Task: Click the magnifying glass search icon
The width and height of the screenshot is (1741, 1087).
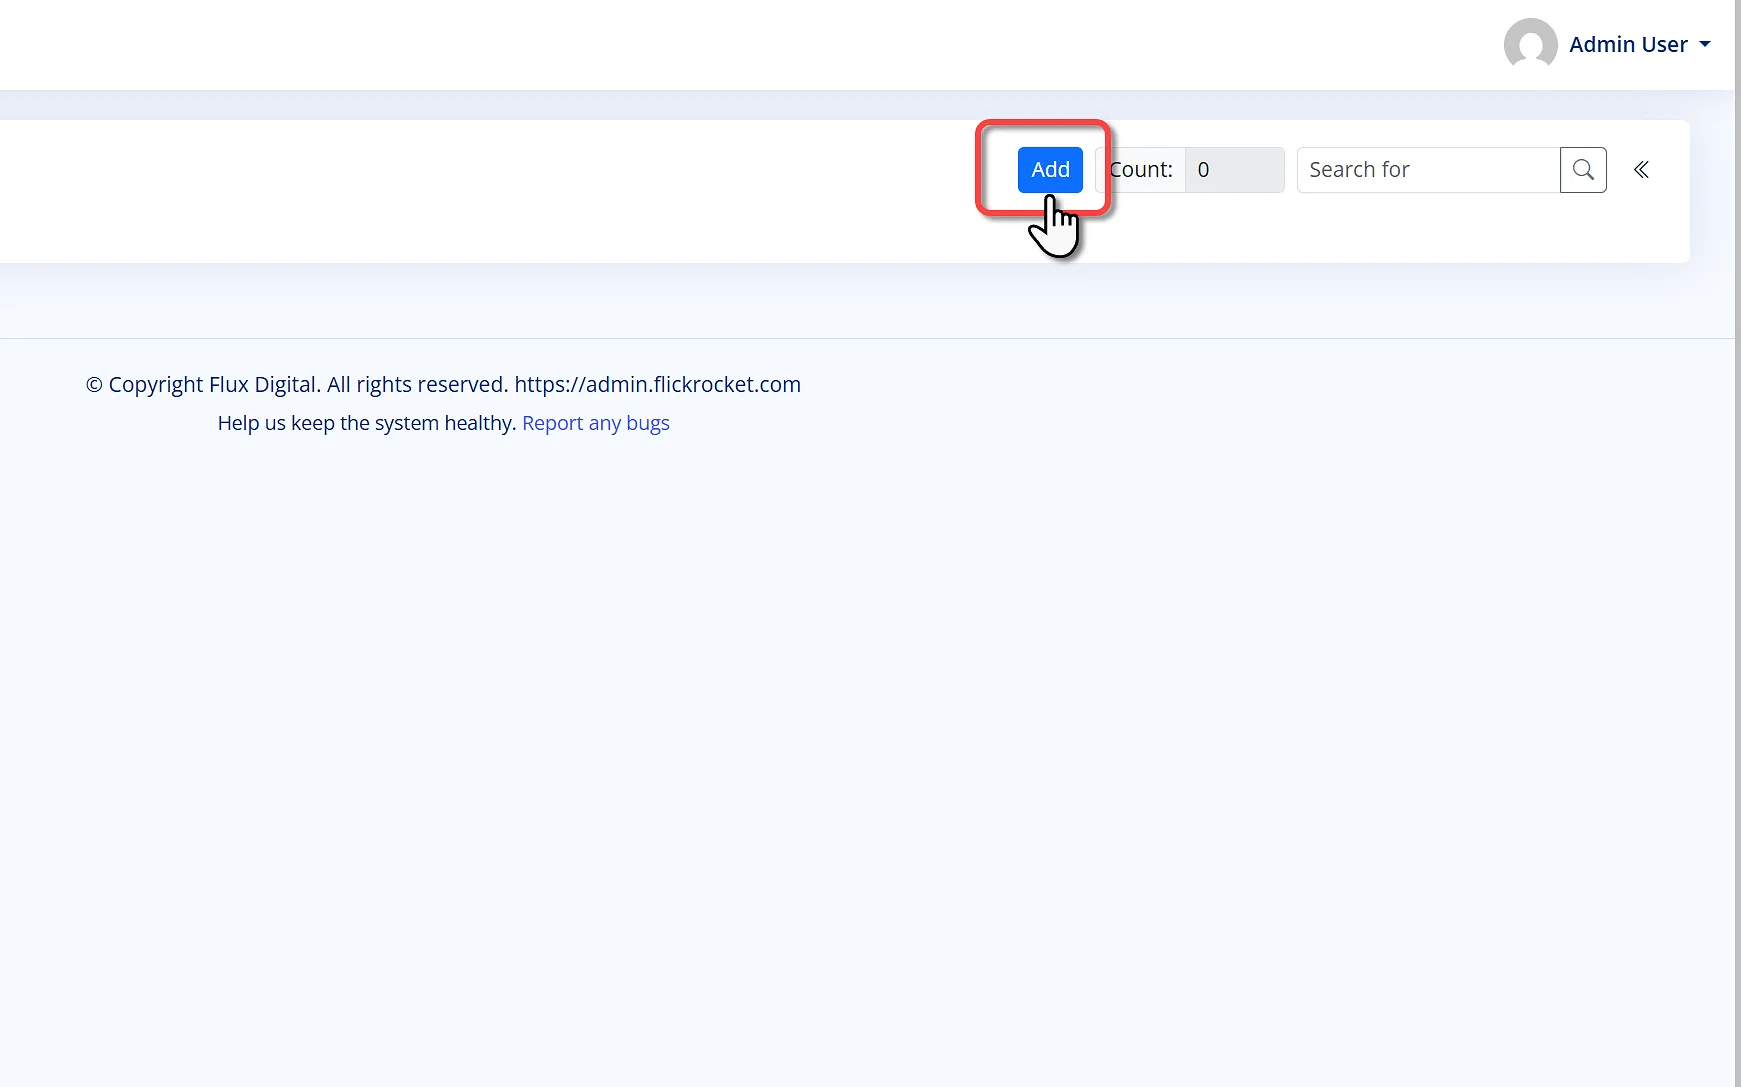Action: tap(1583, 170)
